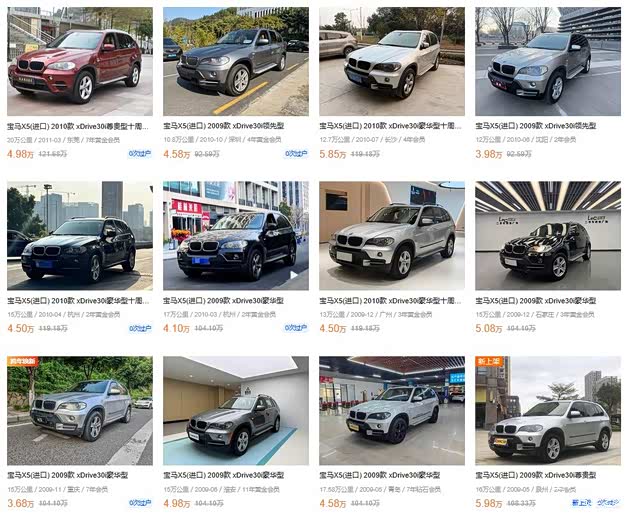Open title link of 3.98万 Shenyang X5 listing
Screen dimensions: 630x514
536,126
